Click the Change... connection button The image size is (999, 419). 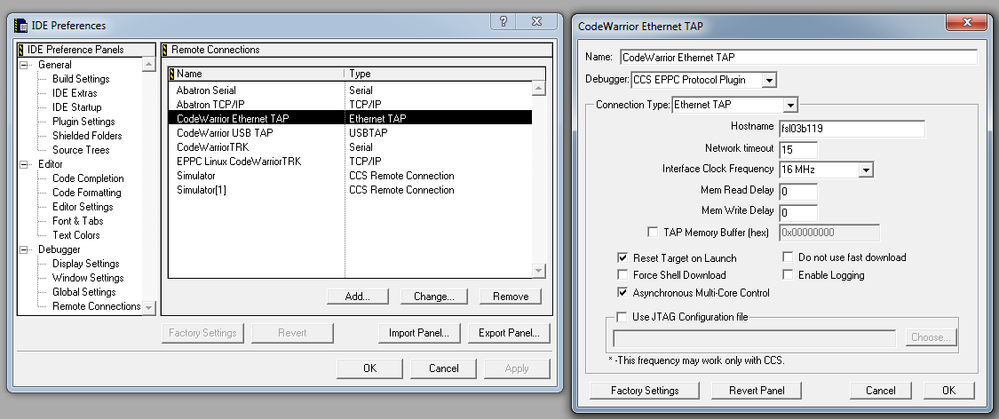coord(434,296)
